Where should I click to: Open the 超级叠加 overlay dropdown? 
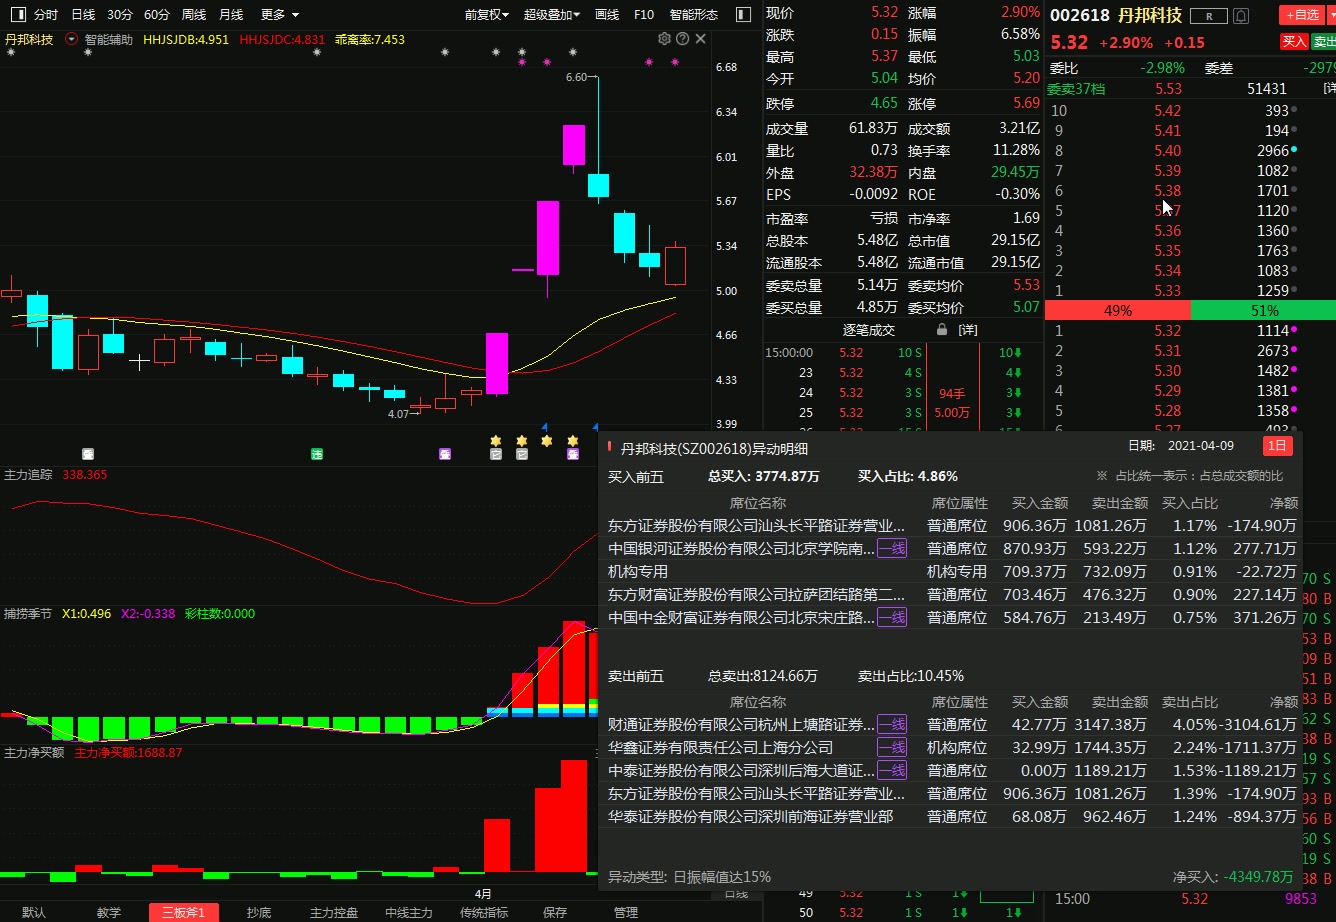pyautogui.click(x=553, y=15)
